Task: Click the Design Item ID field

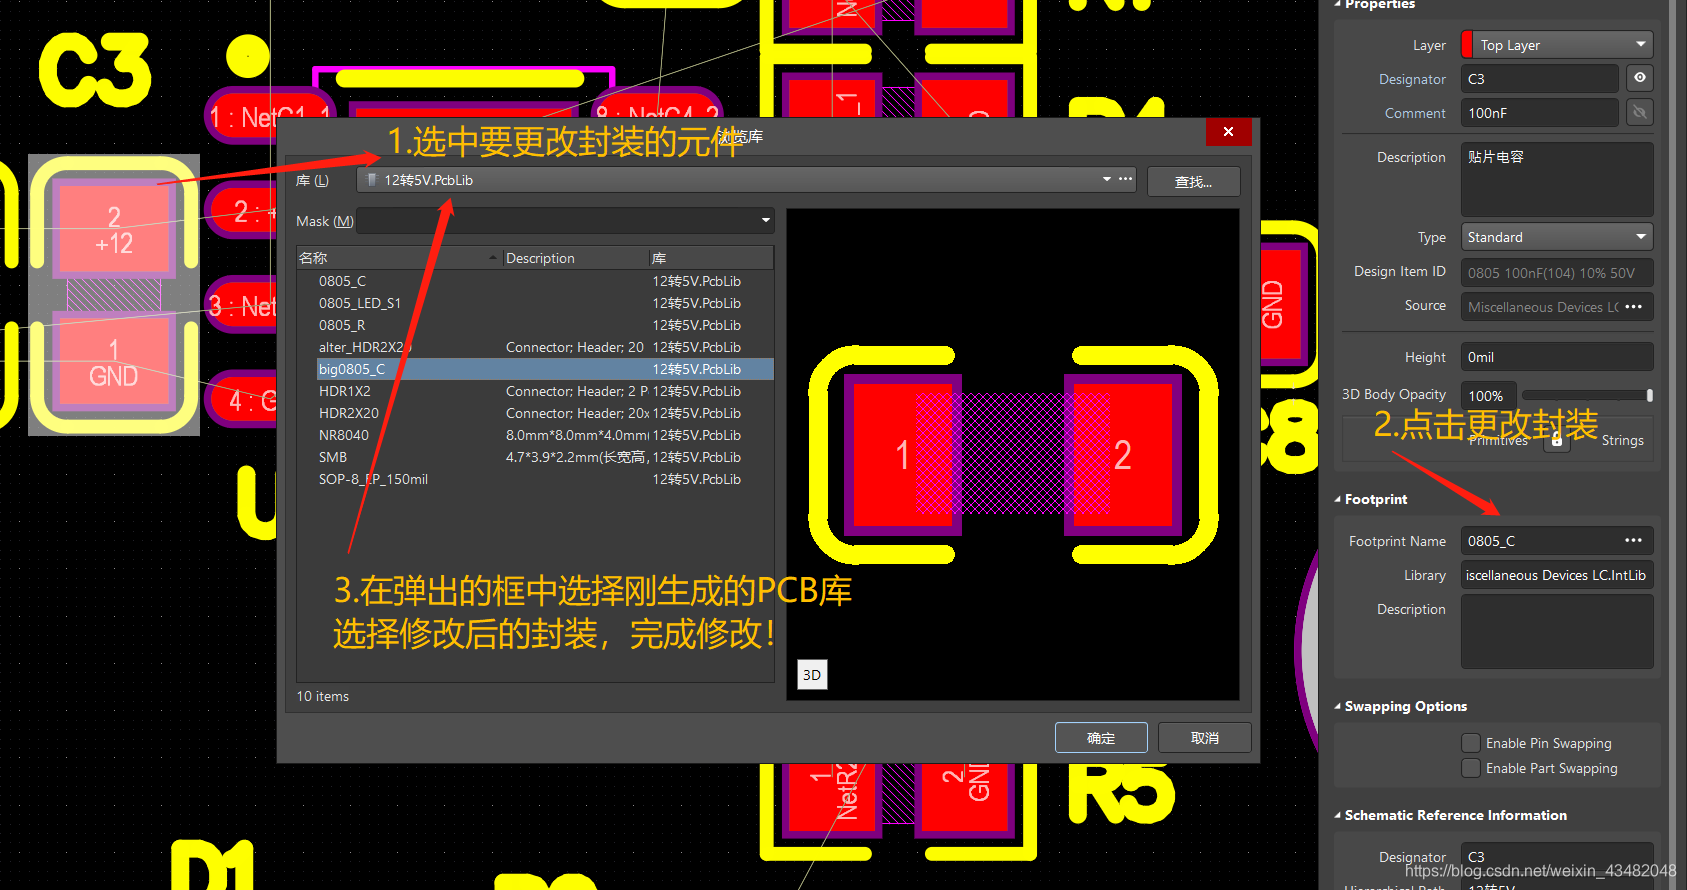Action: (x=1557, y=272)
